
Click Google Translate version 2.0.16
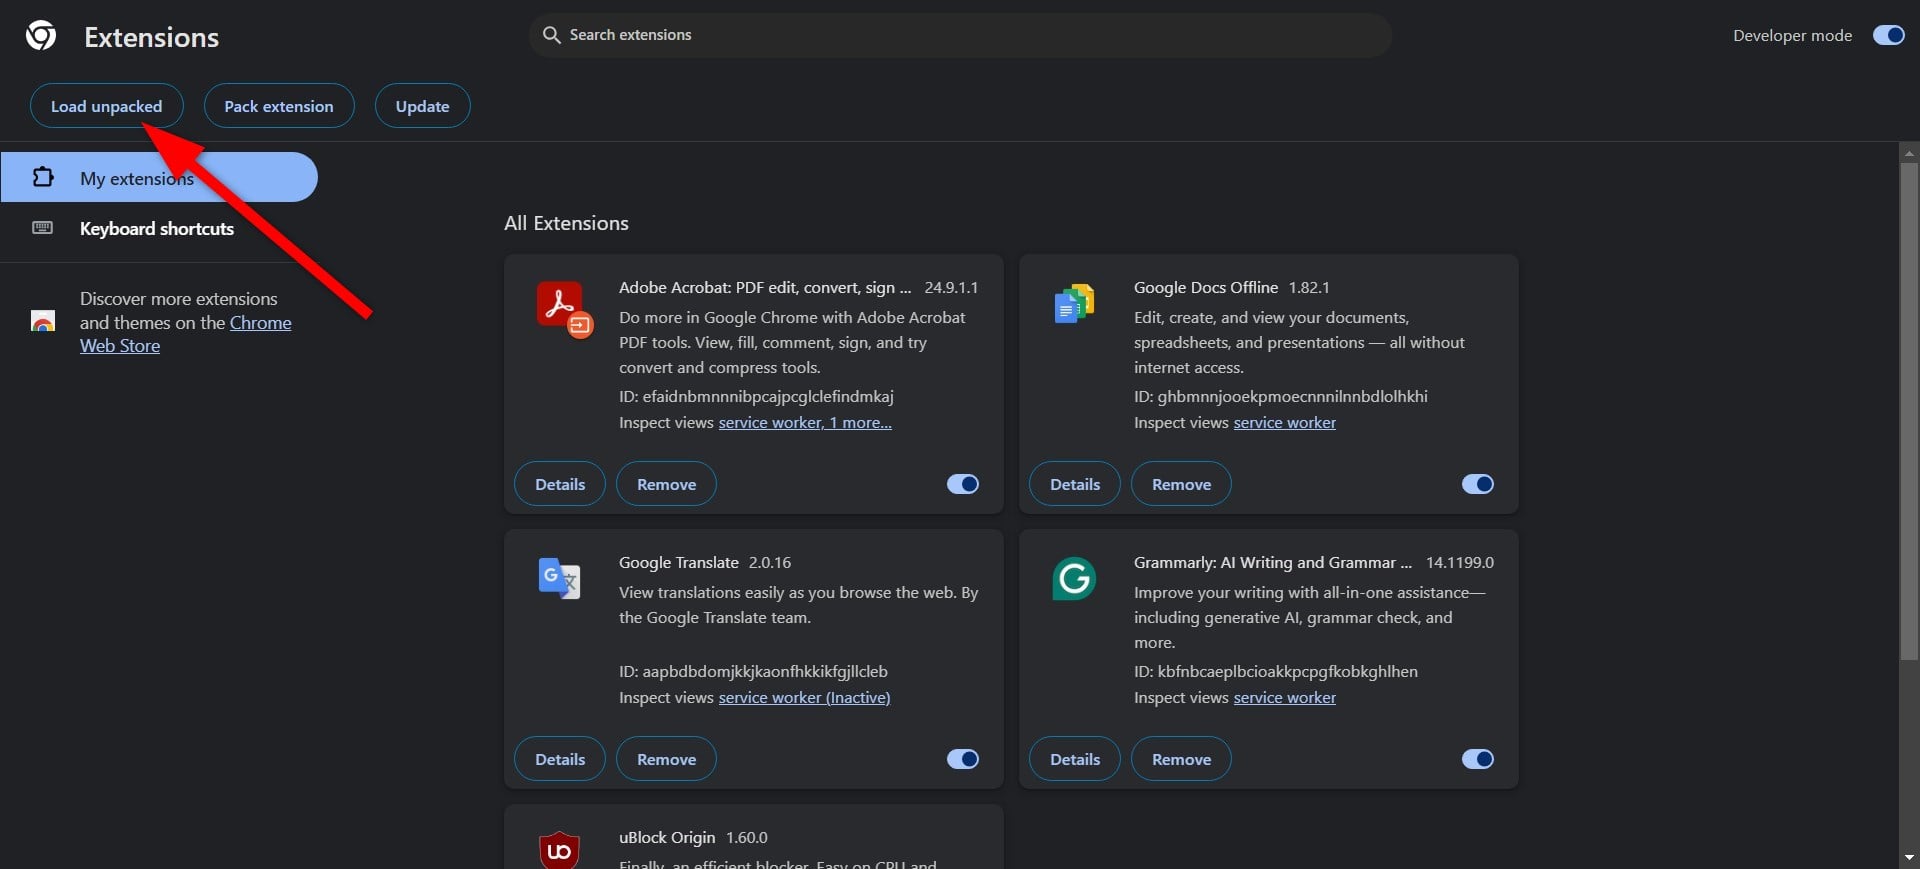770,563
